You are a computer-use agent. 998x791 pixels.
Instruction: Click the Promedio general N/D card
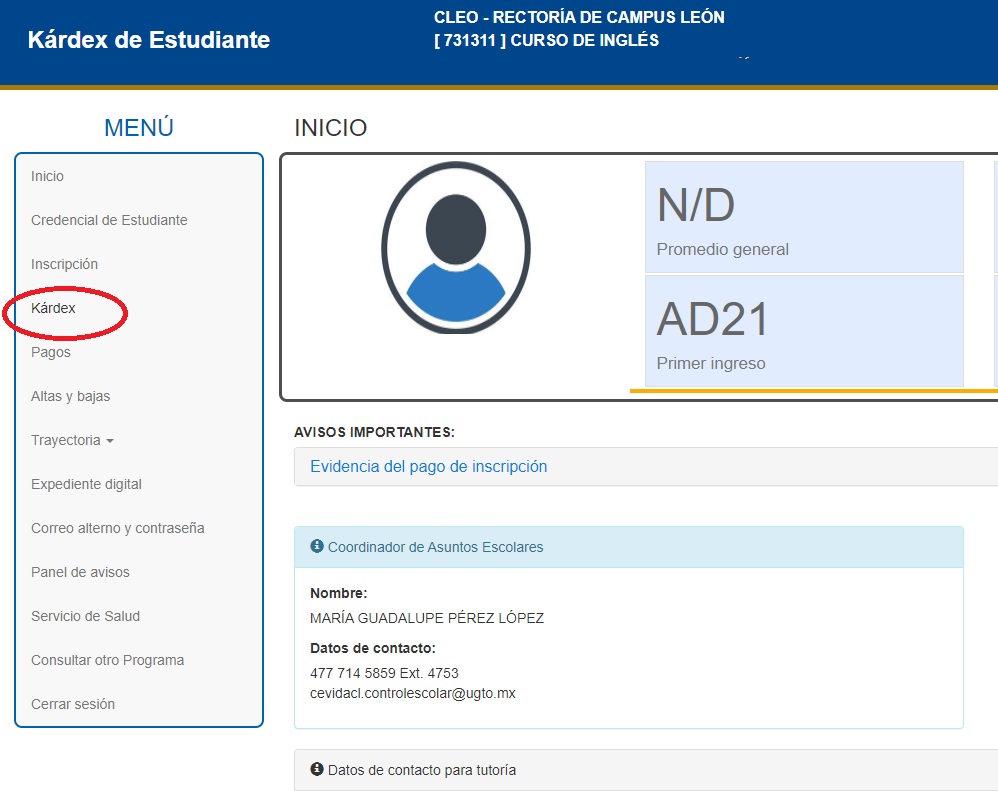[x=804, y=217]
